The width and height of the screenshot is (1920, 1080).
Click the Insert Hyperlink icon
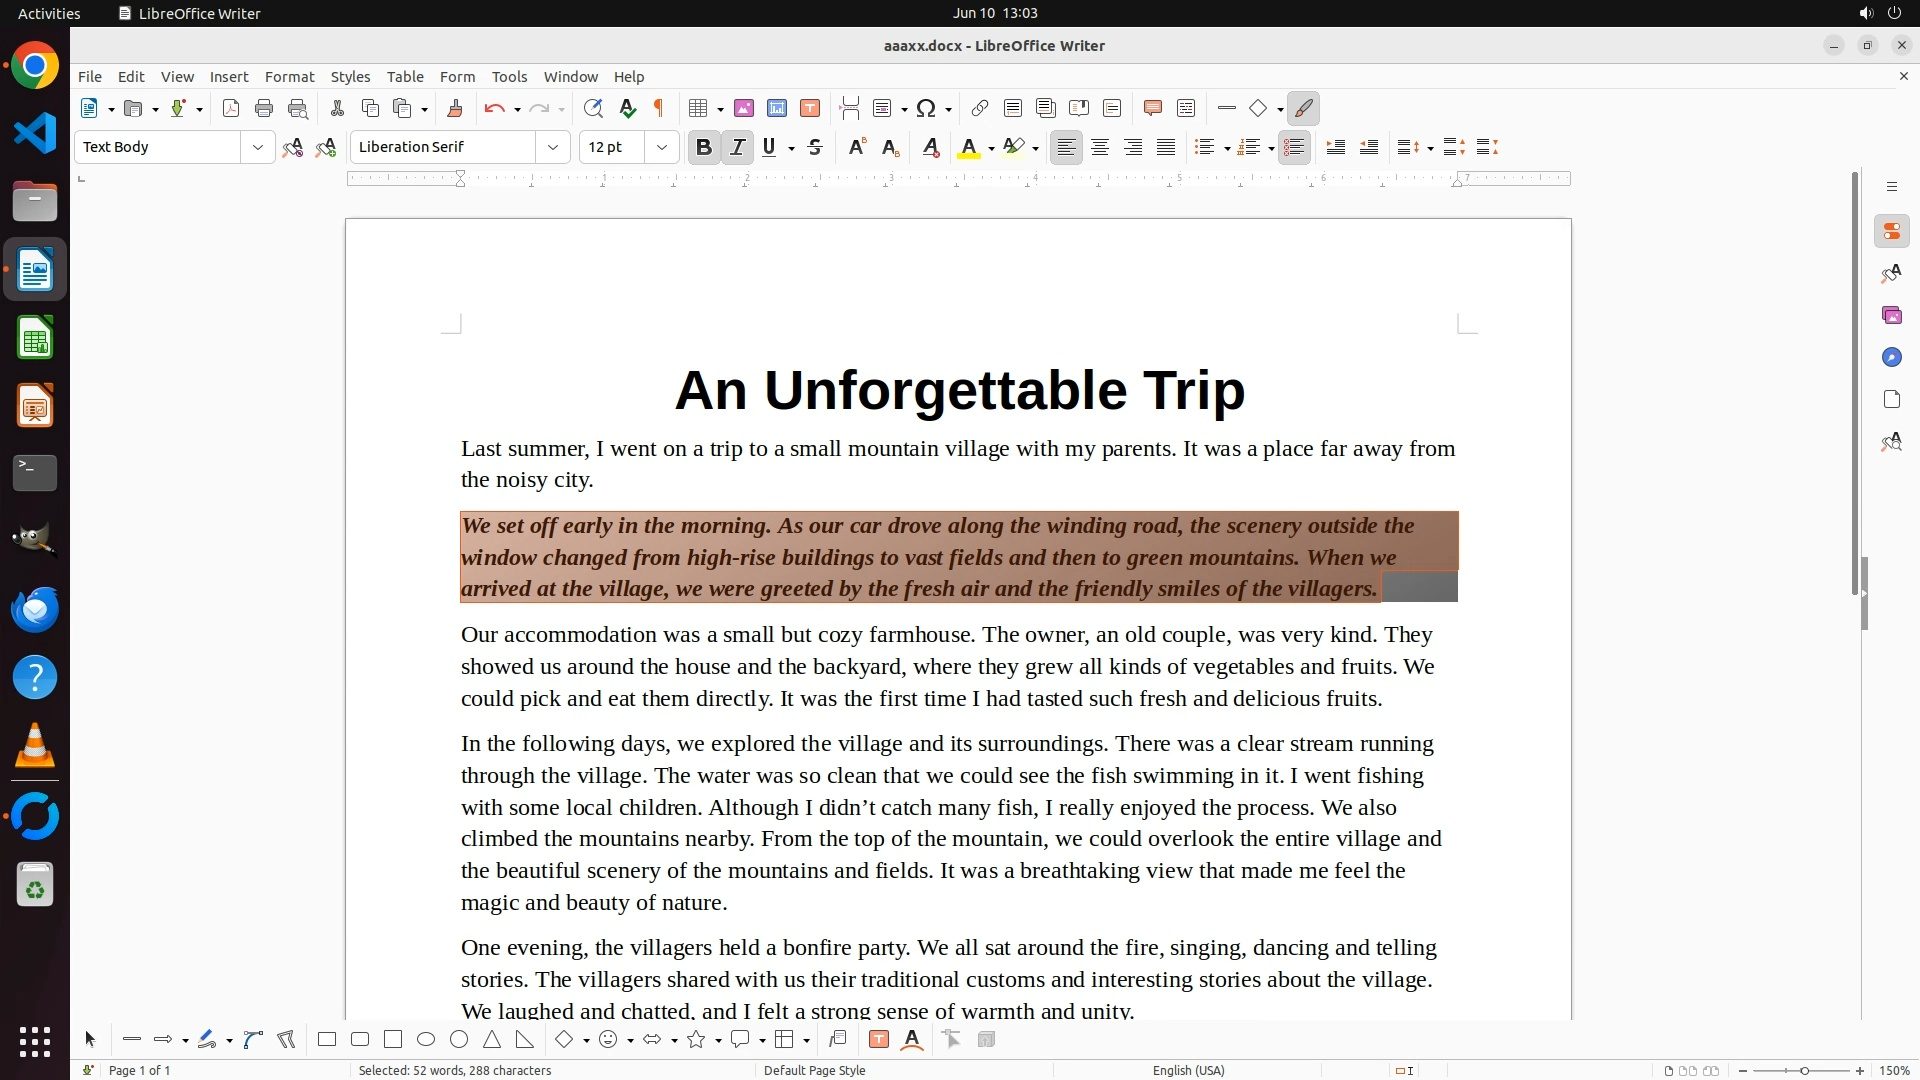pos(980,108)
